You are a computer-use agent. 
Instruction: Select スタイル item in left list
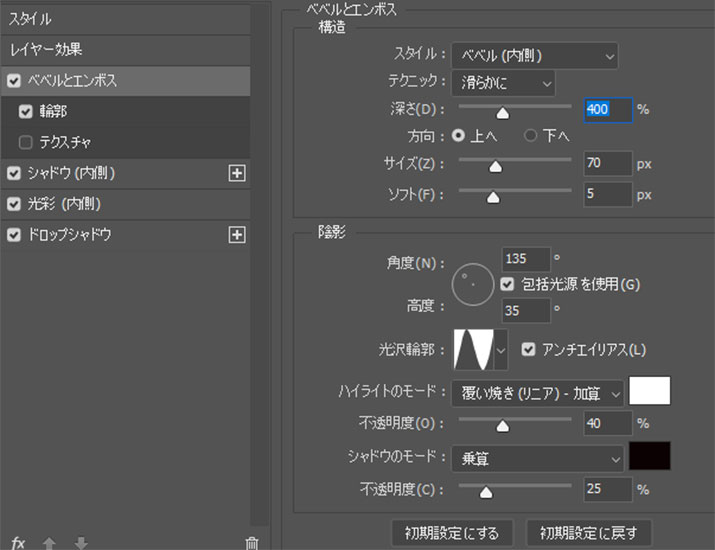[125, 19]
